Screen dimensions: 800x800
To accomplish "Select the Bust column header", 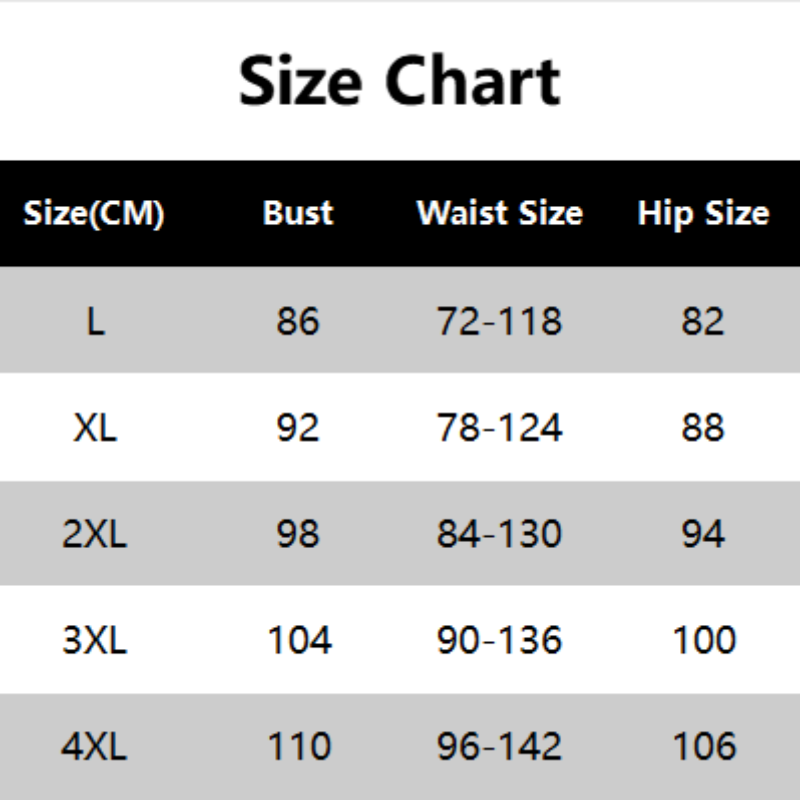I will (x=298, y=213).
